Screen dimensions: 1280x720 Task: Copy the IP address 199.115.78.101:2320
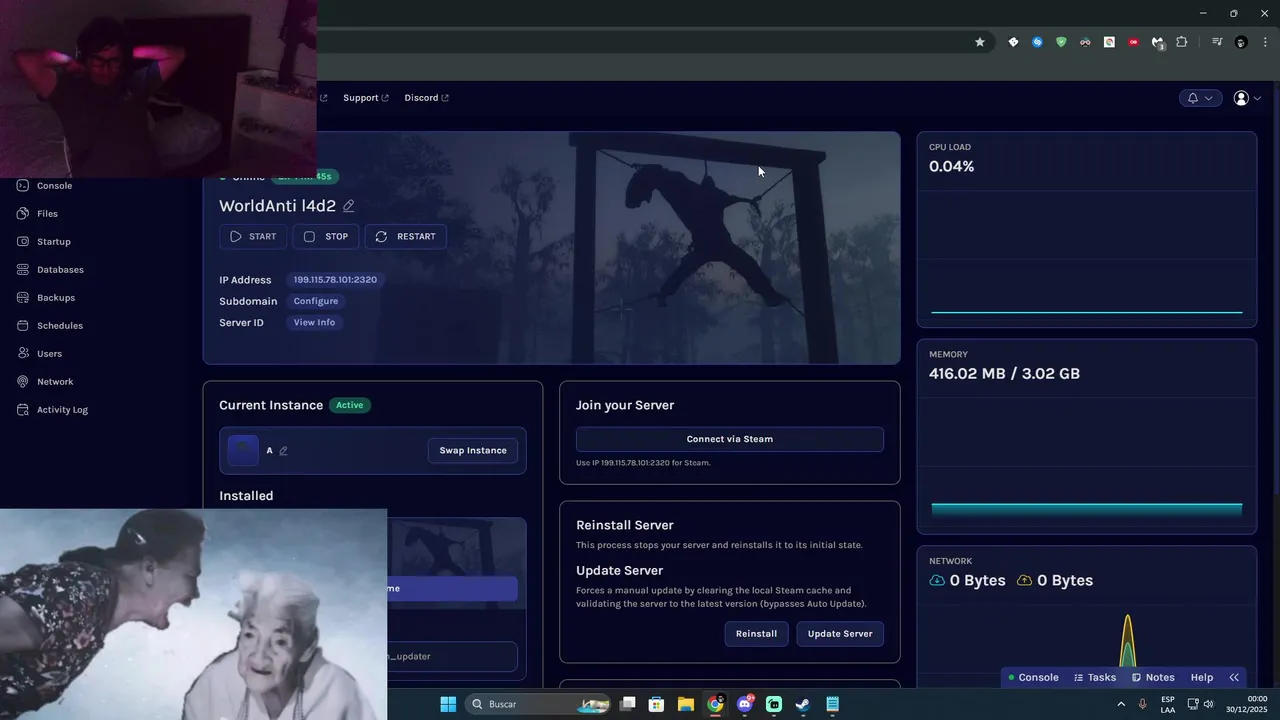pyautogui.click(x=335, y=280)
